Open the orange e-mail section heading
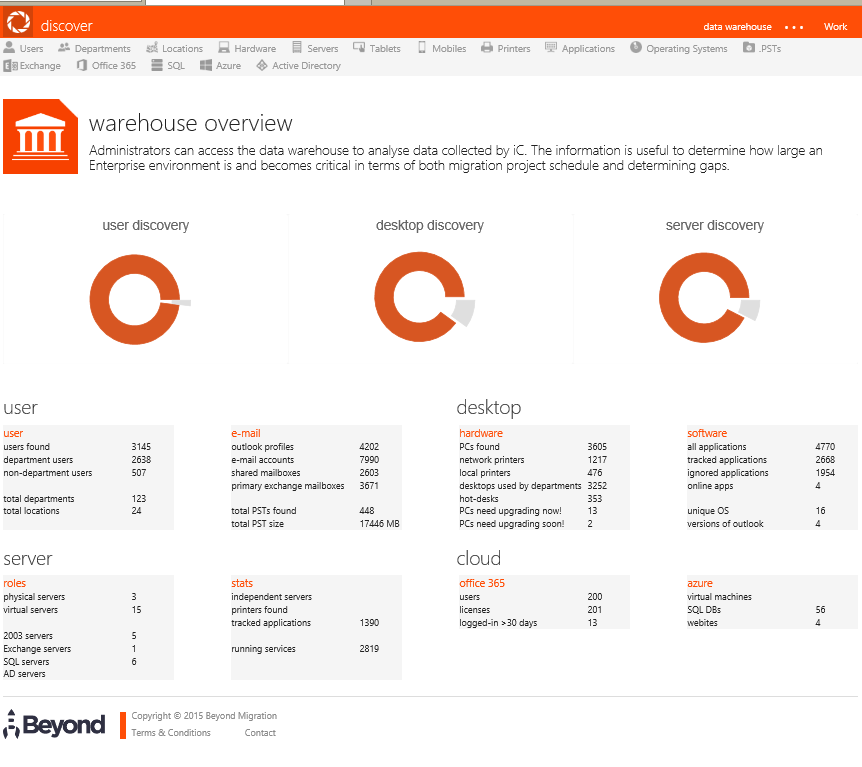The width and height of the screenshot is (862, 767). click(x=246, y=433)
